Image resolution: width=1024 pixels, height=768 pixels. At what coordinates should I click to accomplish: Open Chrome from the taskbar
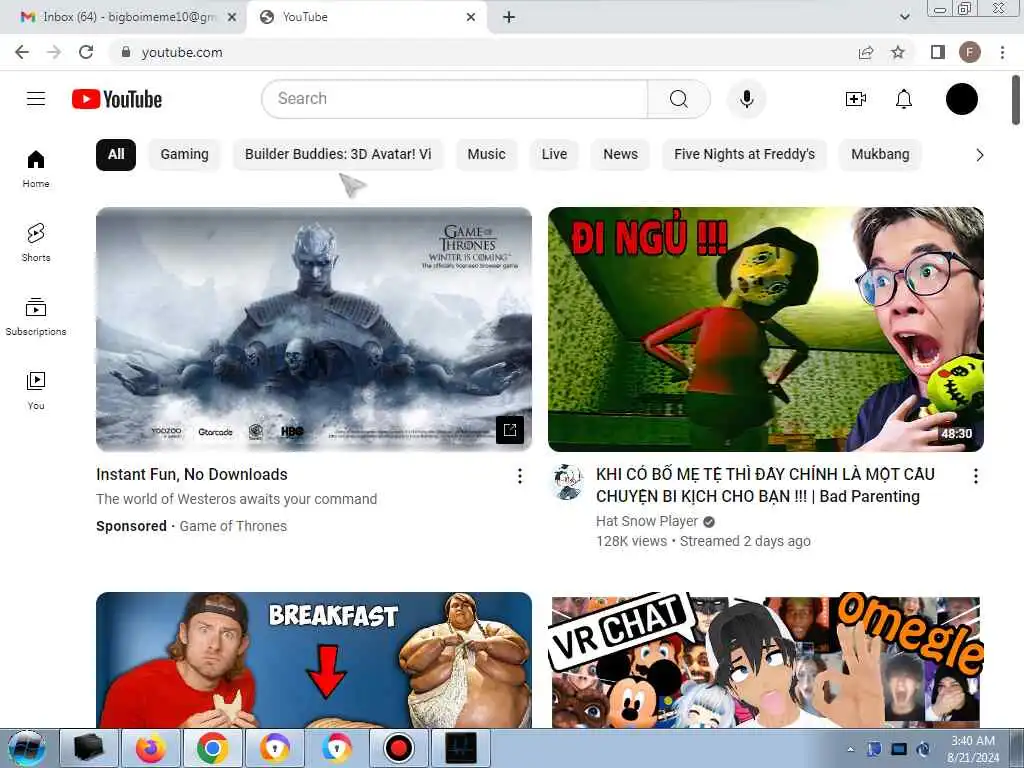click(x=212, y=748)
